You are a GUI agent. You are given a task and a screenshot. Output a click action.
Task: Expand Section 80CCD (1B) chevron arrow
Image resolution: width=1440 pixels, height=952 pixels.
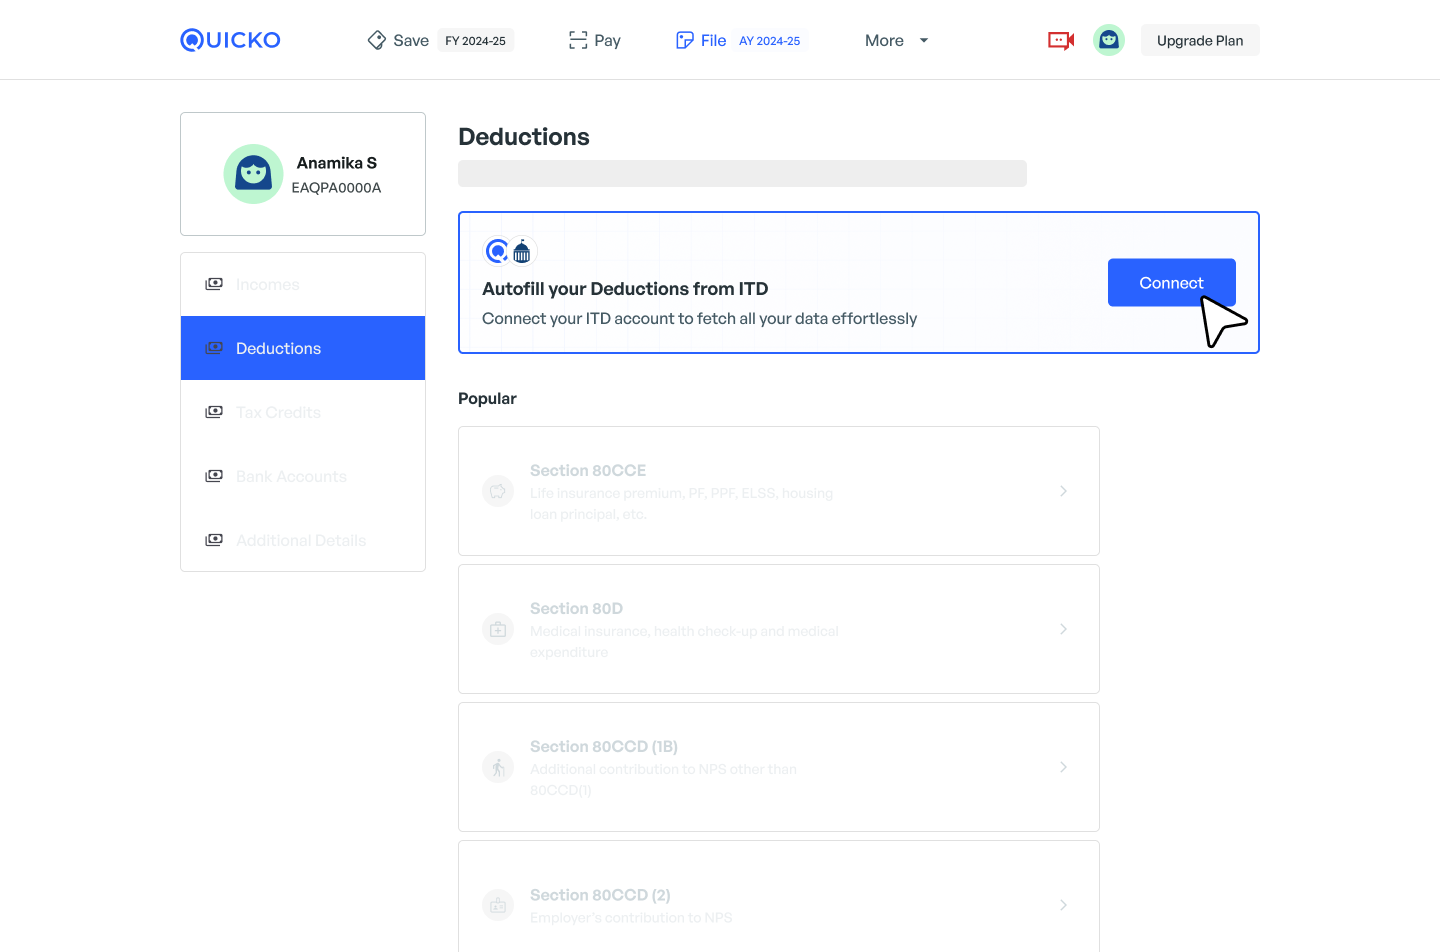(1063, 767)
